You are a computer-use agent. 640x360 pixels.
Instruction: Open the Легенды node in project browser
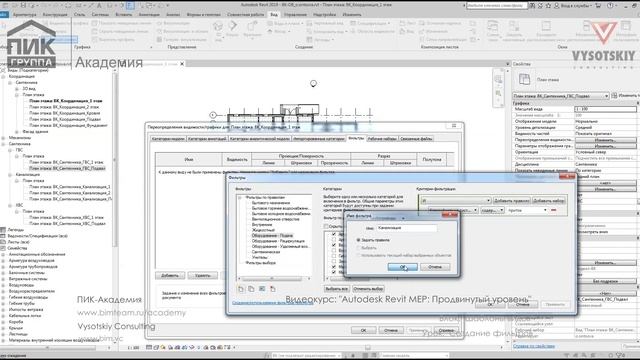click(x=16, y=230)
